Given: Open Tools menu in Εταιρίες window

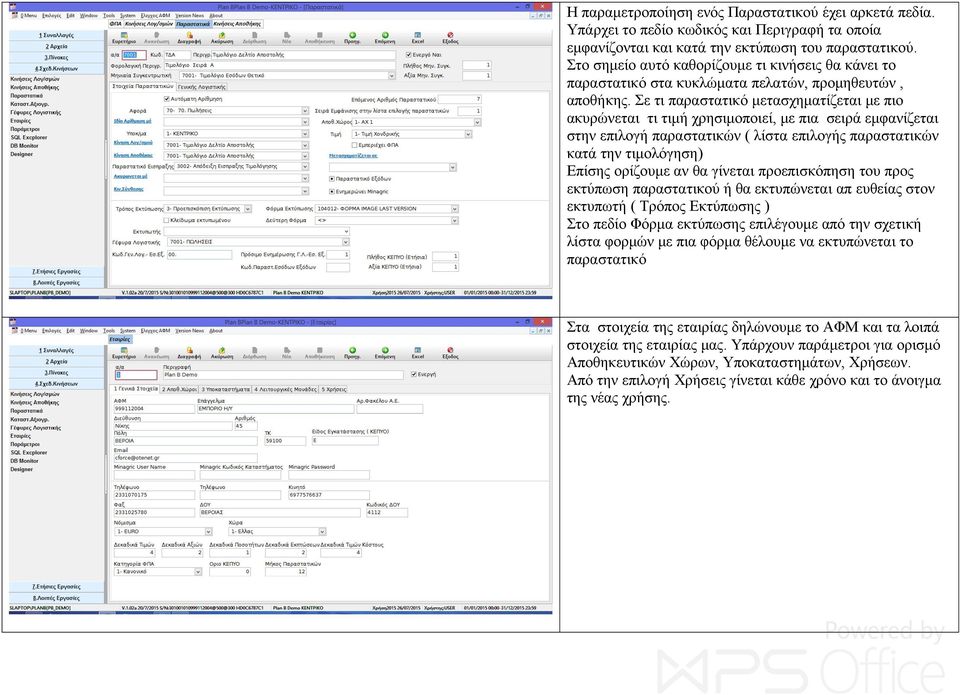Looking at the screenshot, I should [109, 331].
